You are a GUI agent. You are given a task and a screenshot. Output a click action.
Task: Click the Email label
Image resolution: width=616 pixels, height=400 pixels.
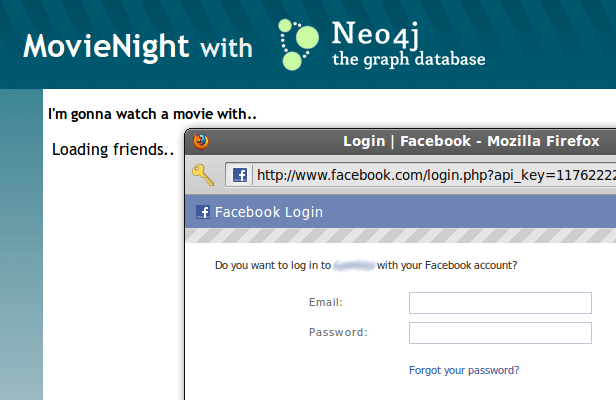point(326,302)
